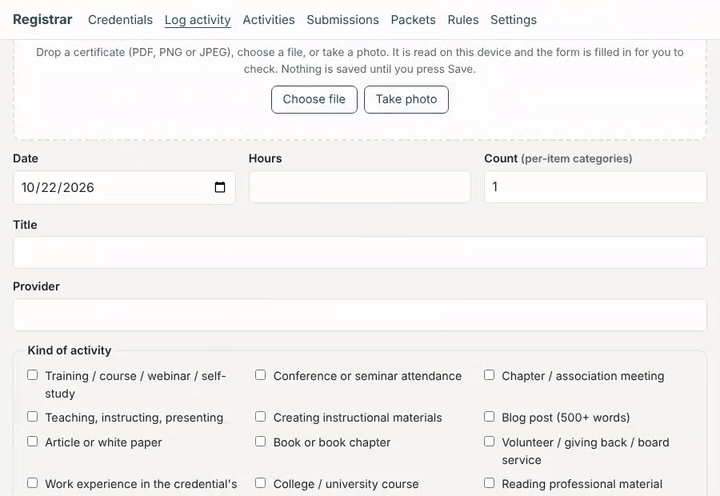Enable Volunteer / giving back / board service
This screenshot has width=720, height=496.
(489, 441)
